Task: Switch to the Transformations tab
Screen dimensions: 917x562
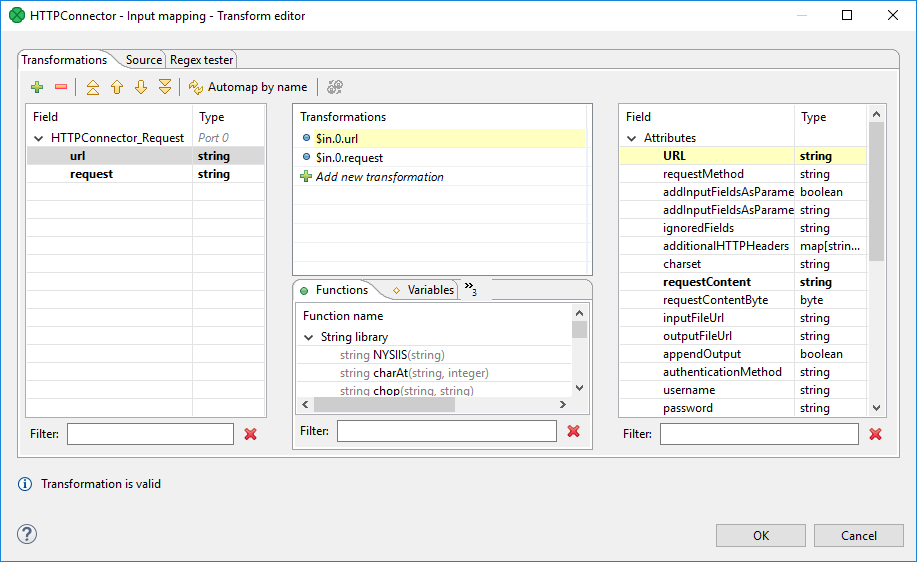Action: (64, 60)
